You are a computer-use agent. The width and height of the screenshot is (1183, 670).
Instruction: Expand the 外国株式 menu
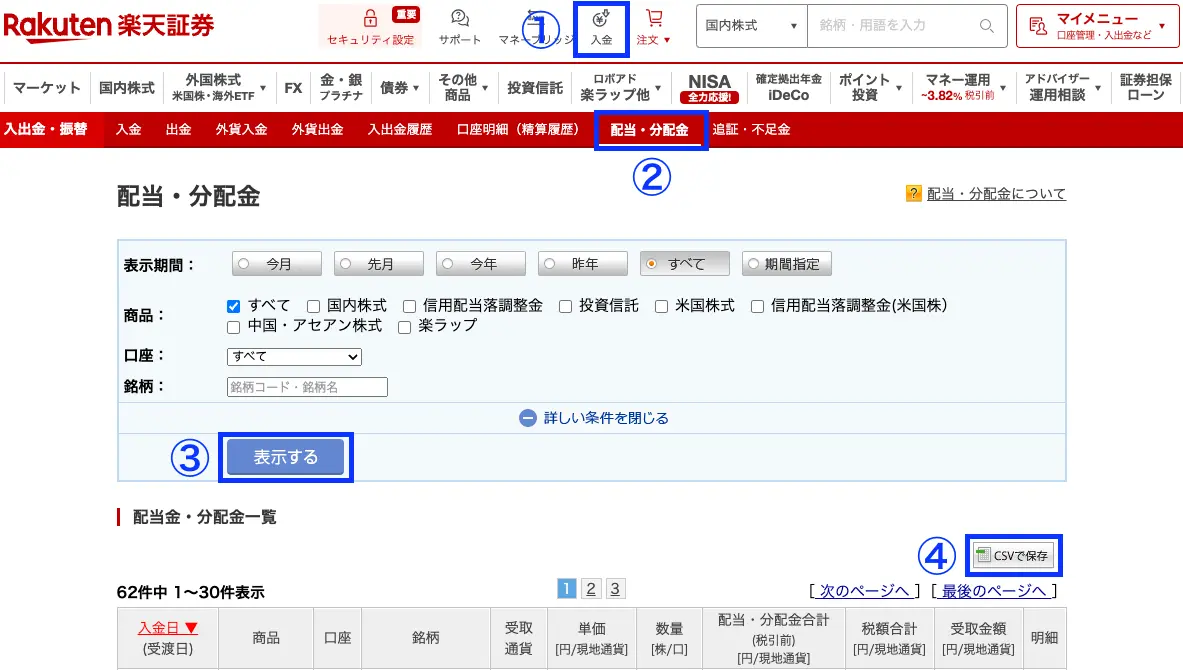(x=220, y=88)
